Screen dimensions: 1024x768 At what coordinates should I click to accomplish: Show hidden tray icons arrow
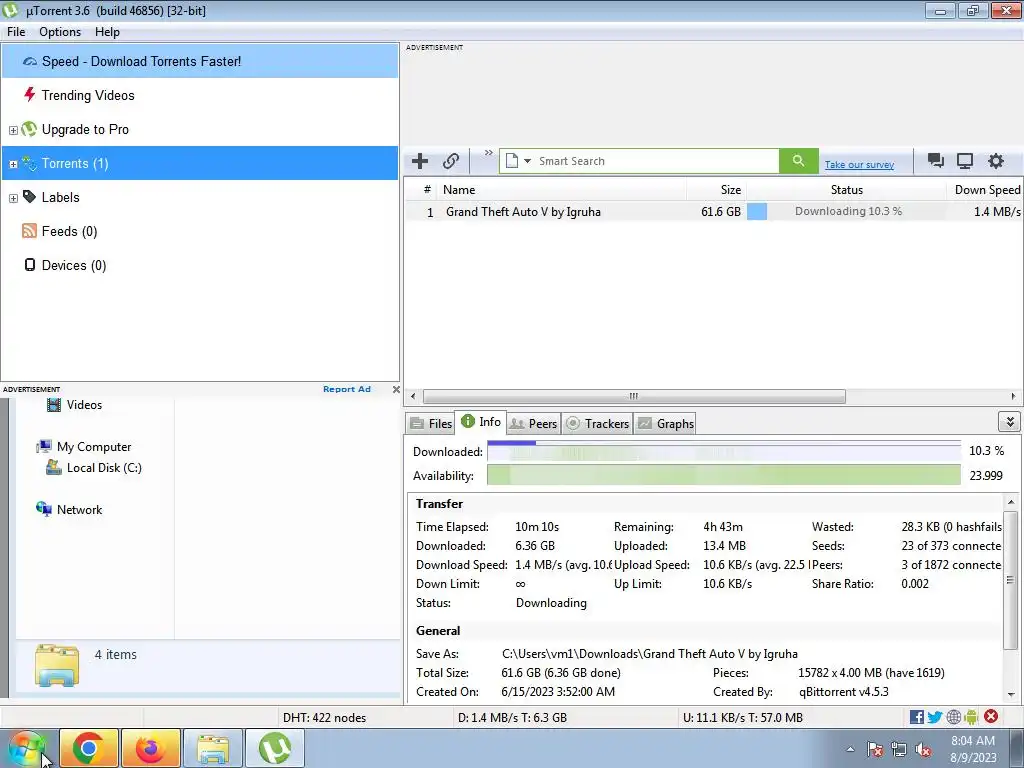[850, 750]
